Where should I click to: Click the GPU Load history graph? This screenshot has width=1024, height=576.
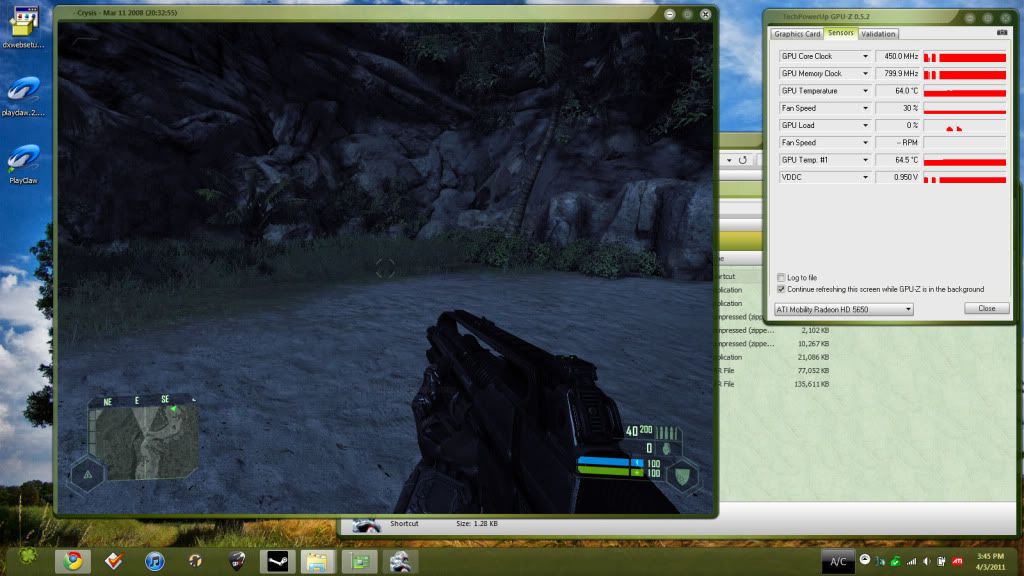point(965,125)
